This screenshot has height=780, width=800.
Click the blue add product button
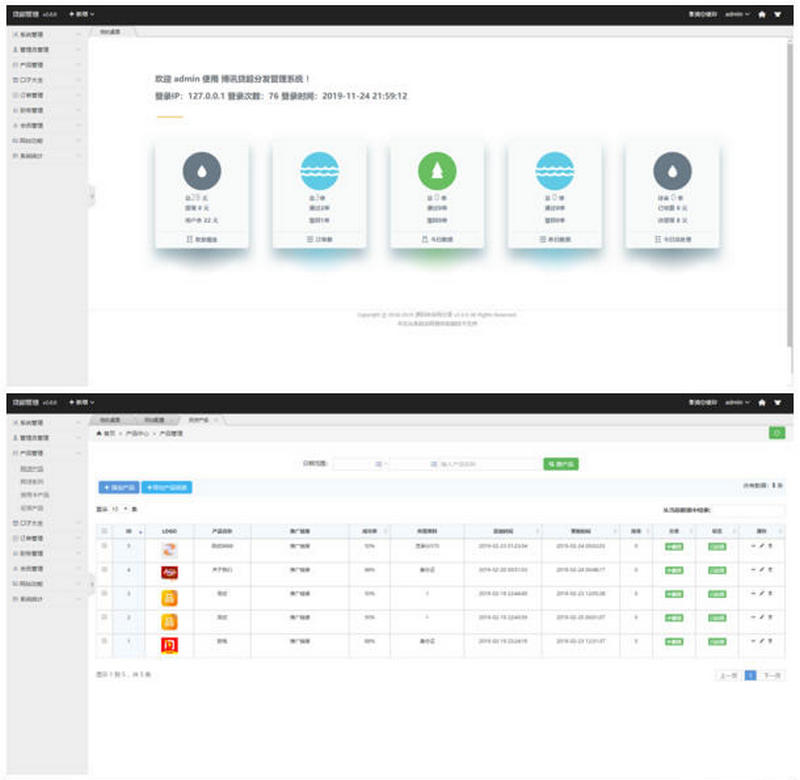(119, 487)
